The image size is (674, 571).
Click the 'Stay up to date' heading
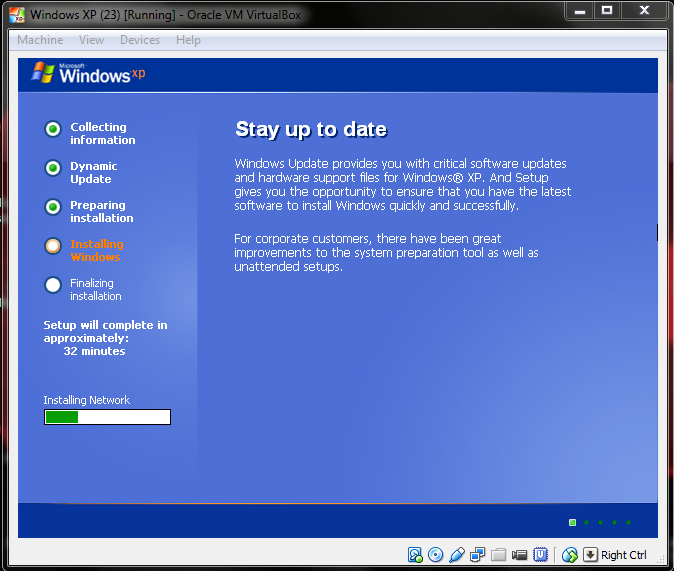311,129
